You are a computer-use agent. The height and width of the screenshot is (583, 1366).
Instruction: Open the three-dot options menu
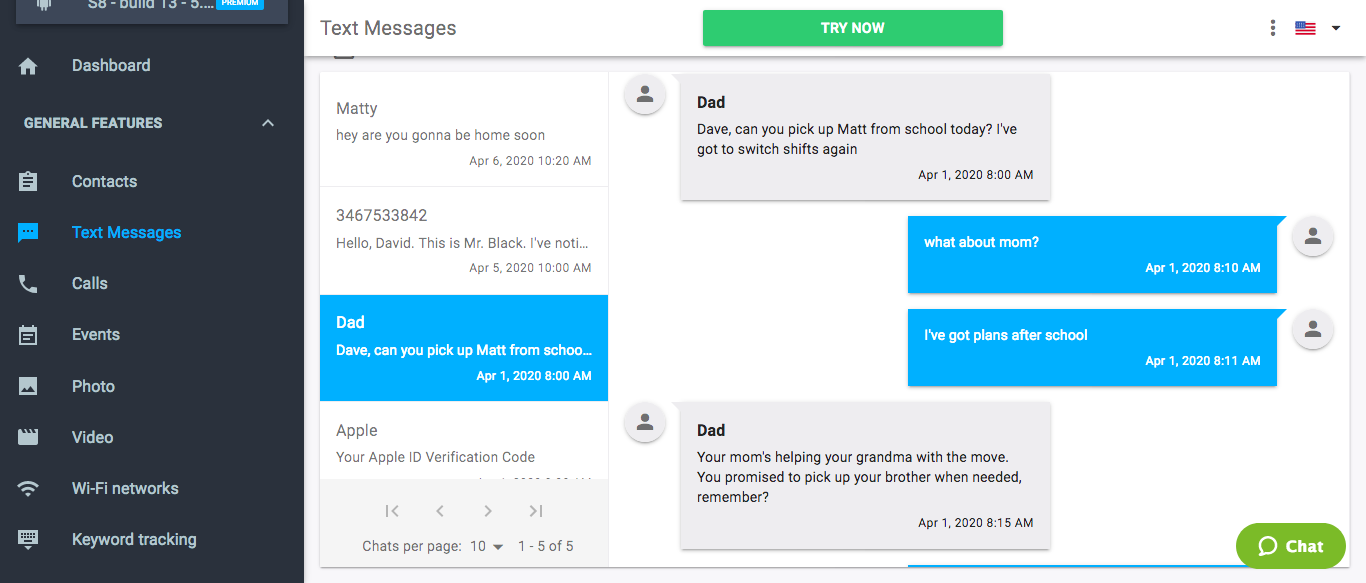(x=1272, y=28)
